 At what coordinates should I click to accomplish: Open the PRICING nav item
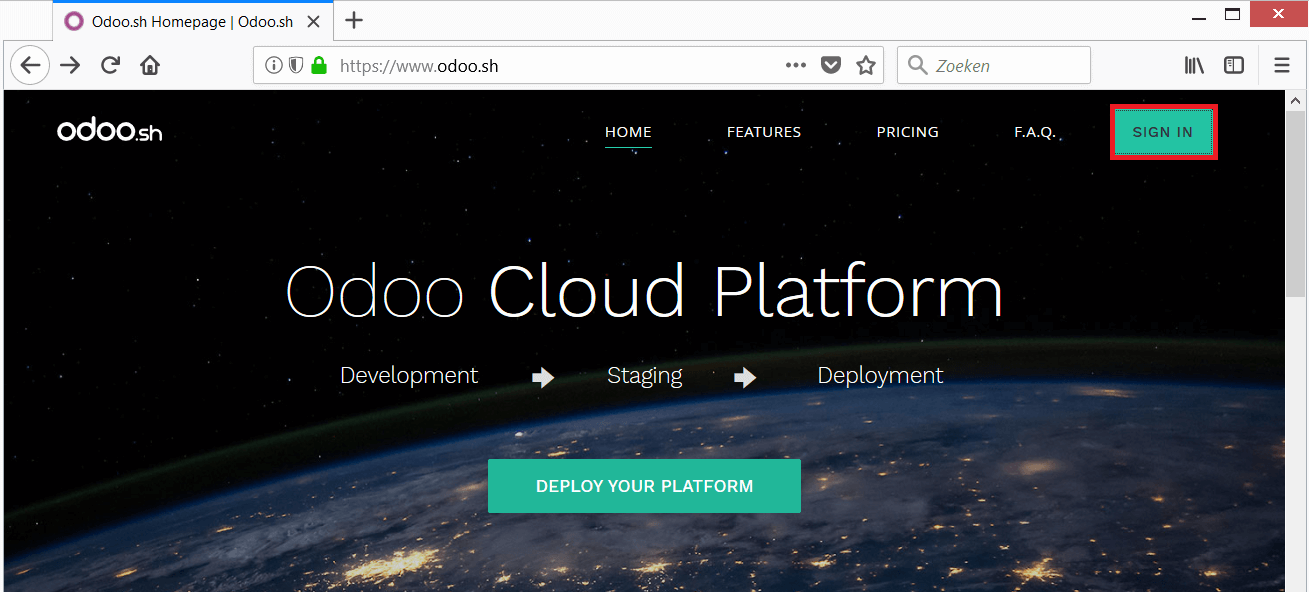coord(908,132)
